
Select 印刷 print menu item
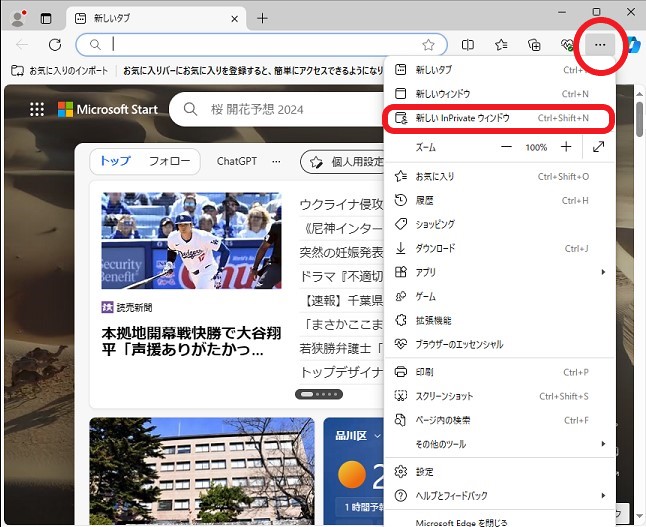coord(499,372)
